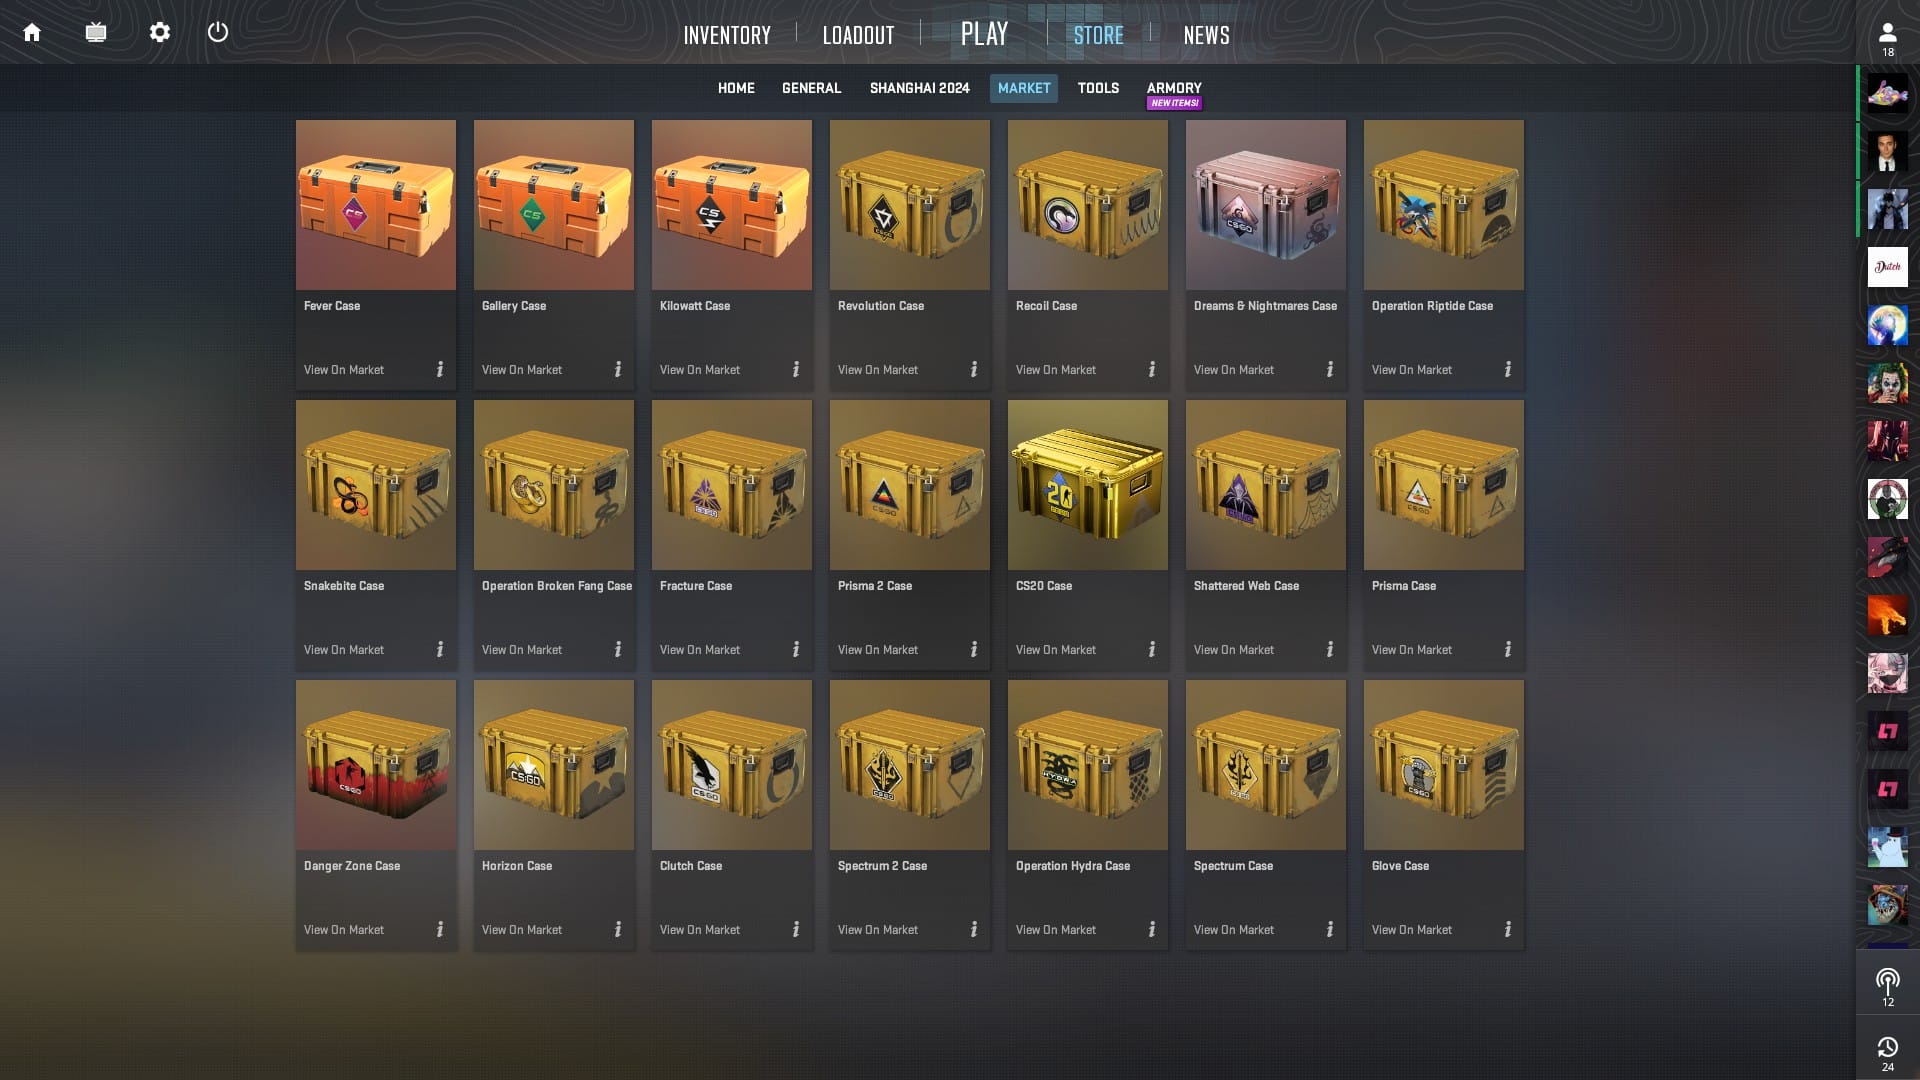Open friends list person icon
Image resolution: width=1920 pixels, height=1080 pixels.
[1888, 38]
